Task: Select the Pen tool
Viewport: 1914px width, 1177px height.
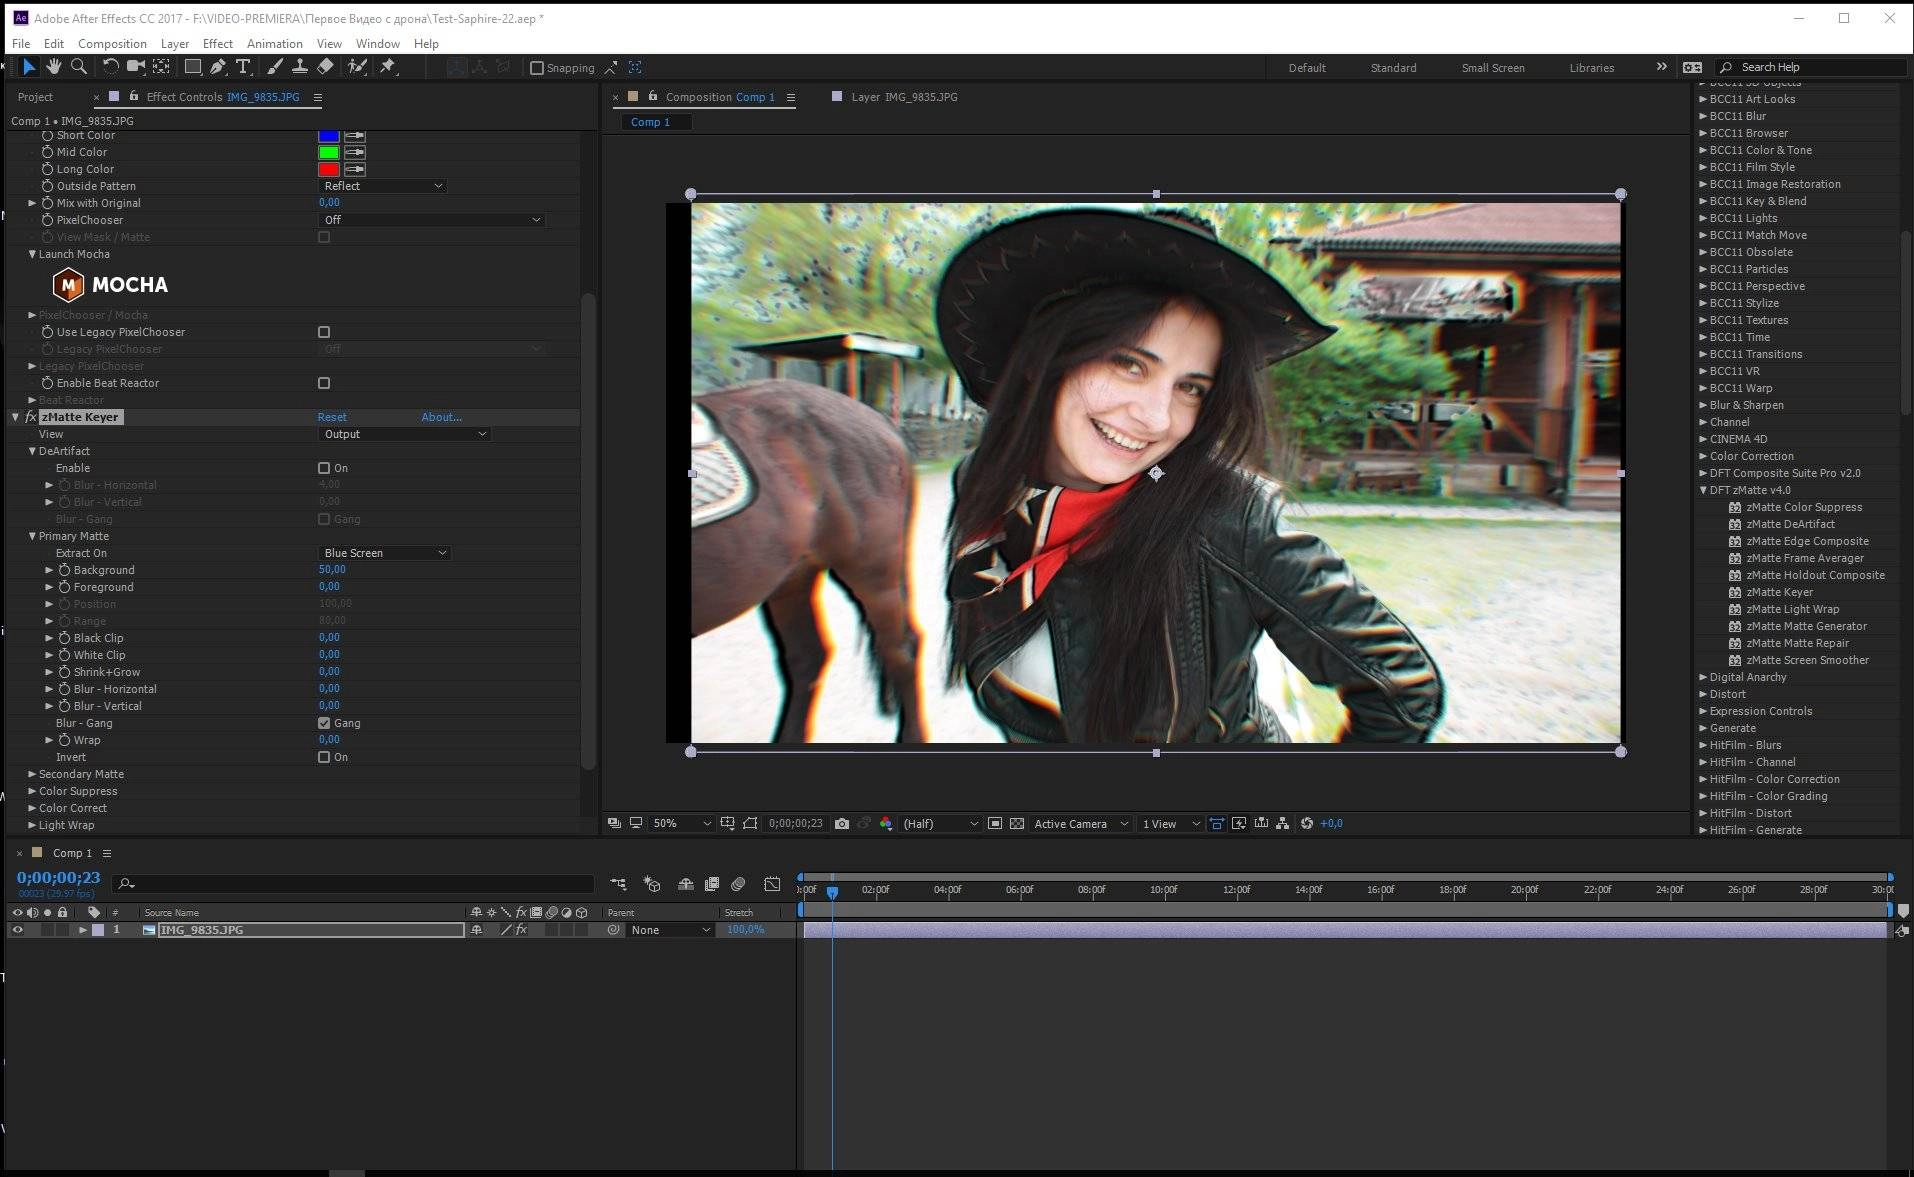Action: (x=218, y=67)
